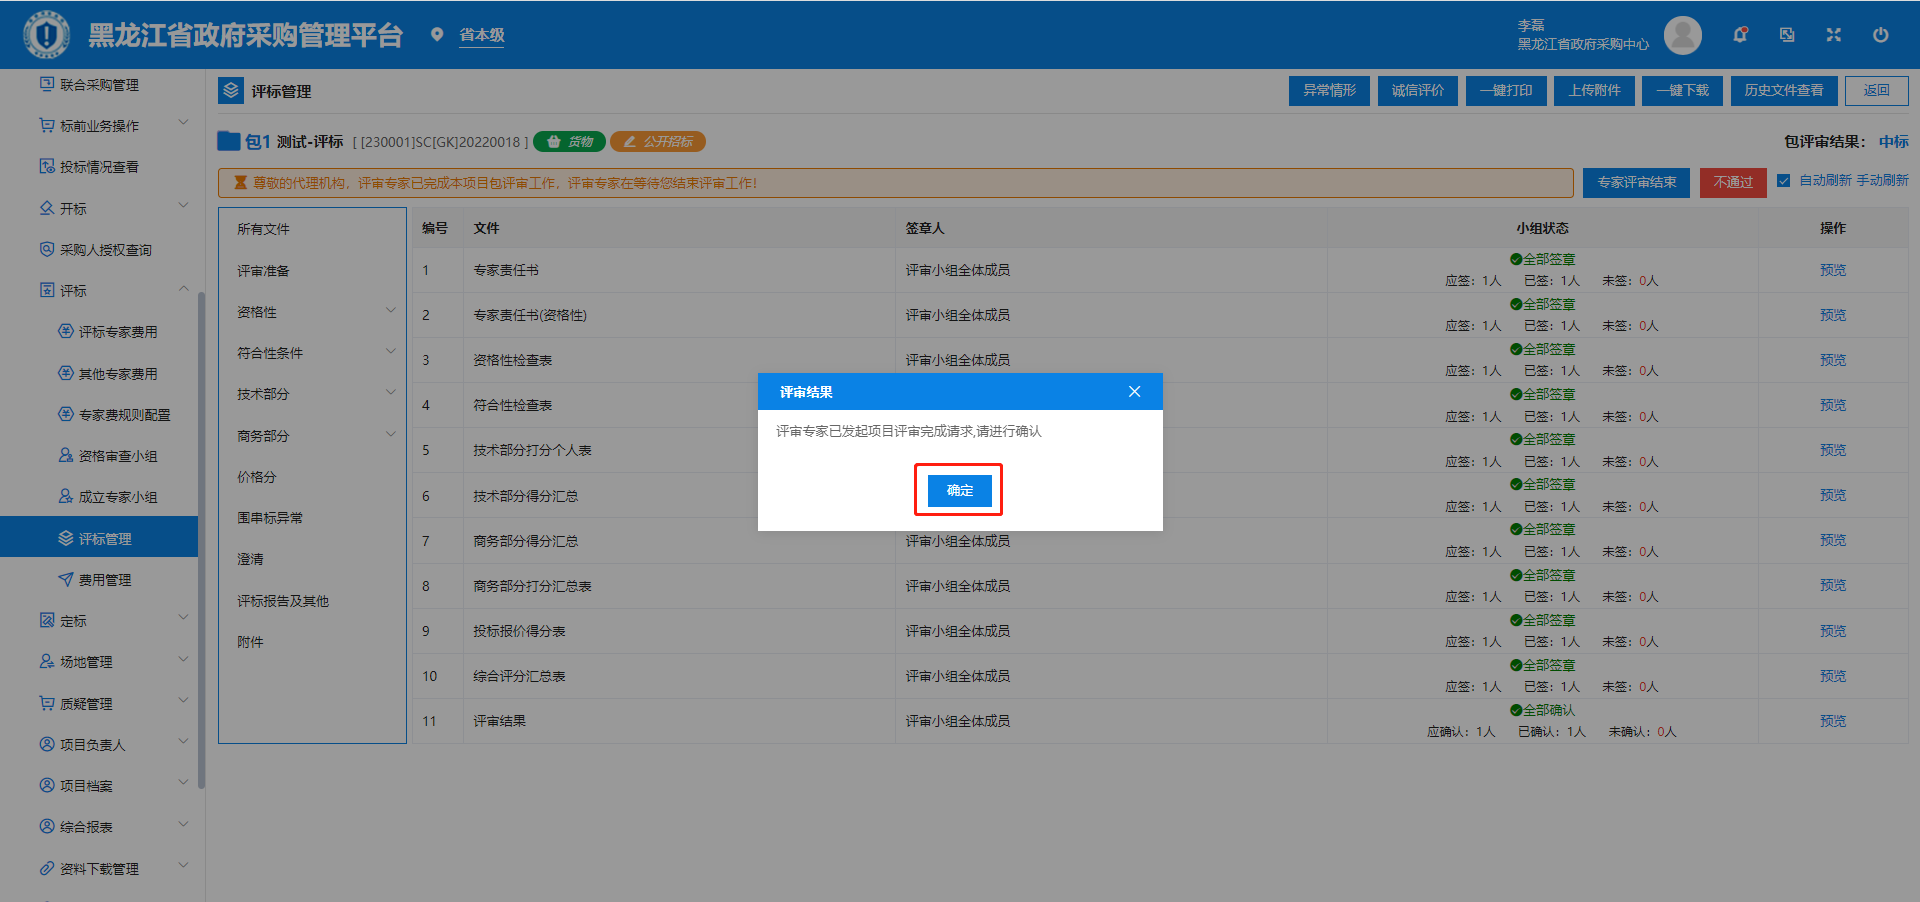Expand the 符合性条件 file category
This screenshot has width=1920, height=902.
[x=391, y=351]
